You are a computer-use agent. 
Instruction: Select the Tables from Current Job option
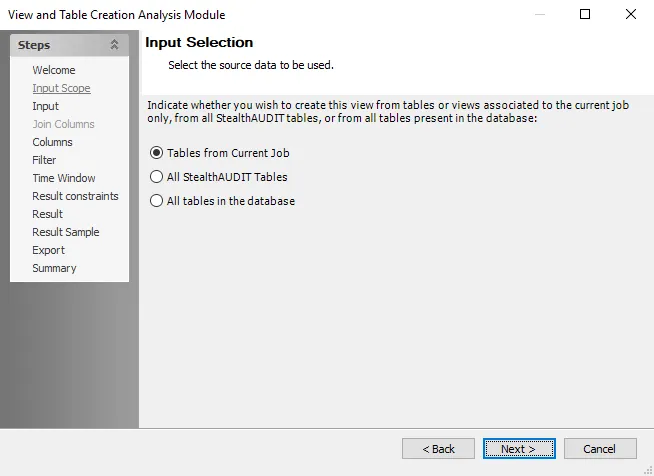(219, 153)
